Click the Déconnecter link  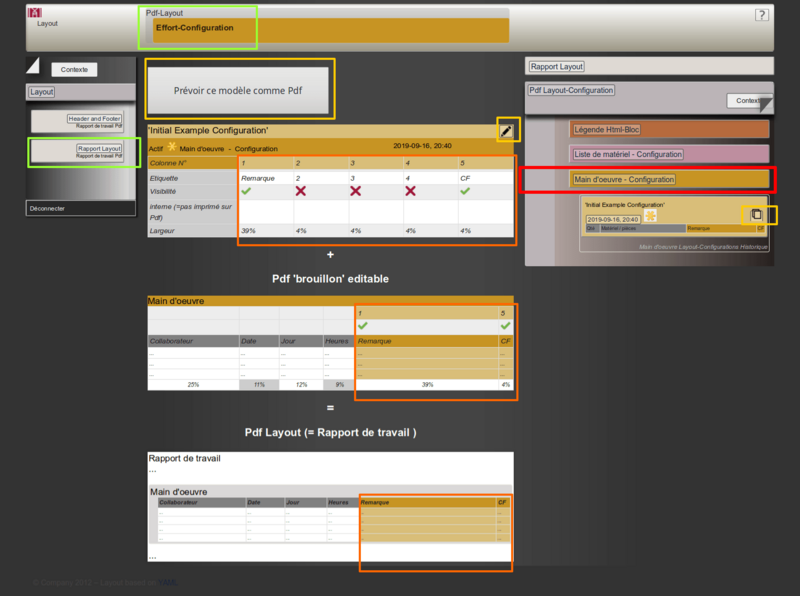point(48,208)
